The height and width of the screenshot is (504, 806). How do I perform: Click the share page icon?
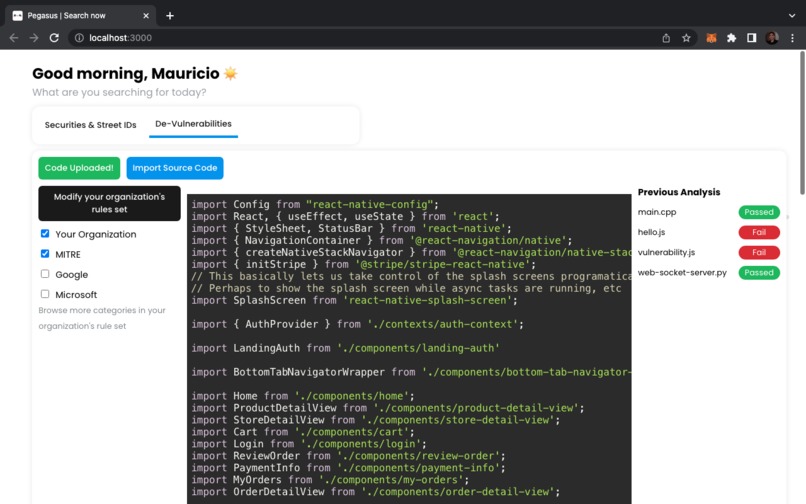coord(666,38)
